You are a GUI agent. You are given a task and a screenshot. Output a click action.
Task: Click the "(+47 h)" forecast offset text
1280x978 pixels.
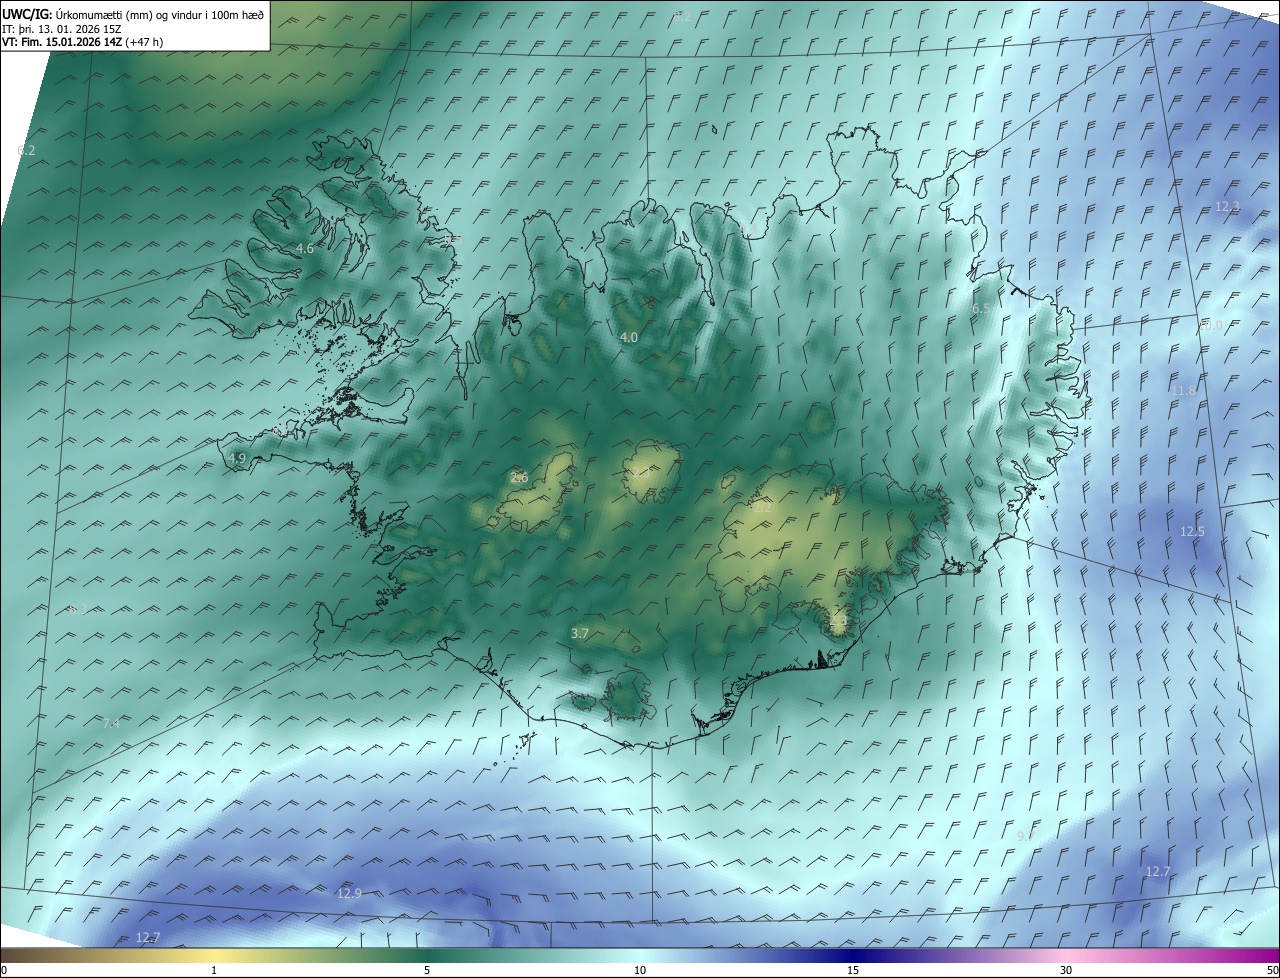tap(145, 42)
